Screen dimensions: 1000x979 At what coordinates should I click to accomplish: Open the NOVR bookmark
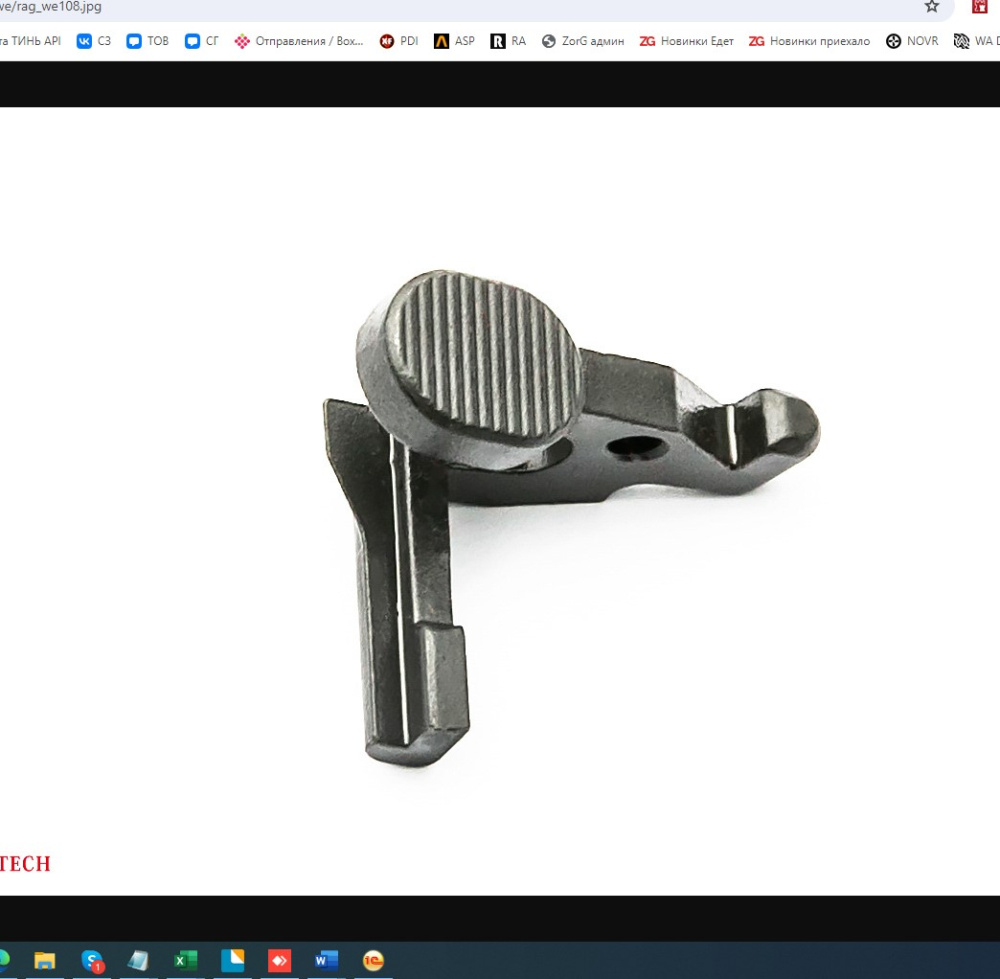[x=912, y=41]
